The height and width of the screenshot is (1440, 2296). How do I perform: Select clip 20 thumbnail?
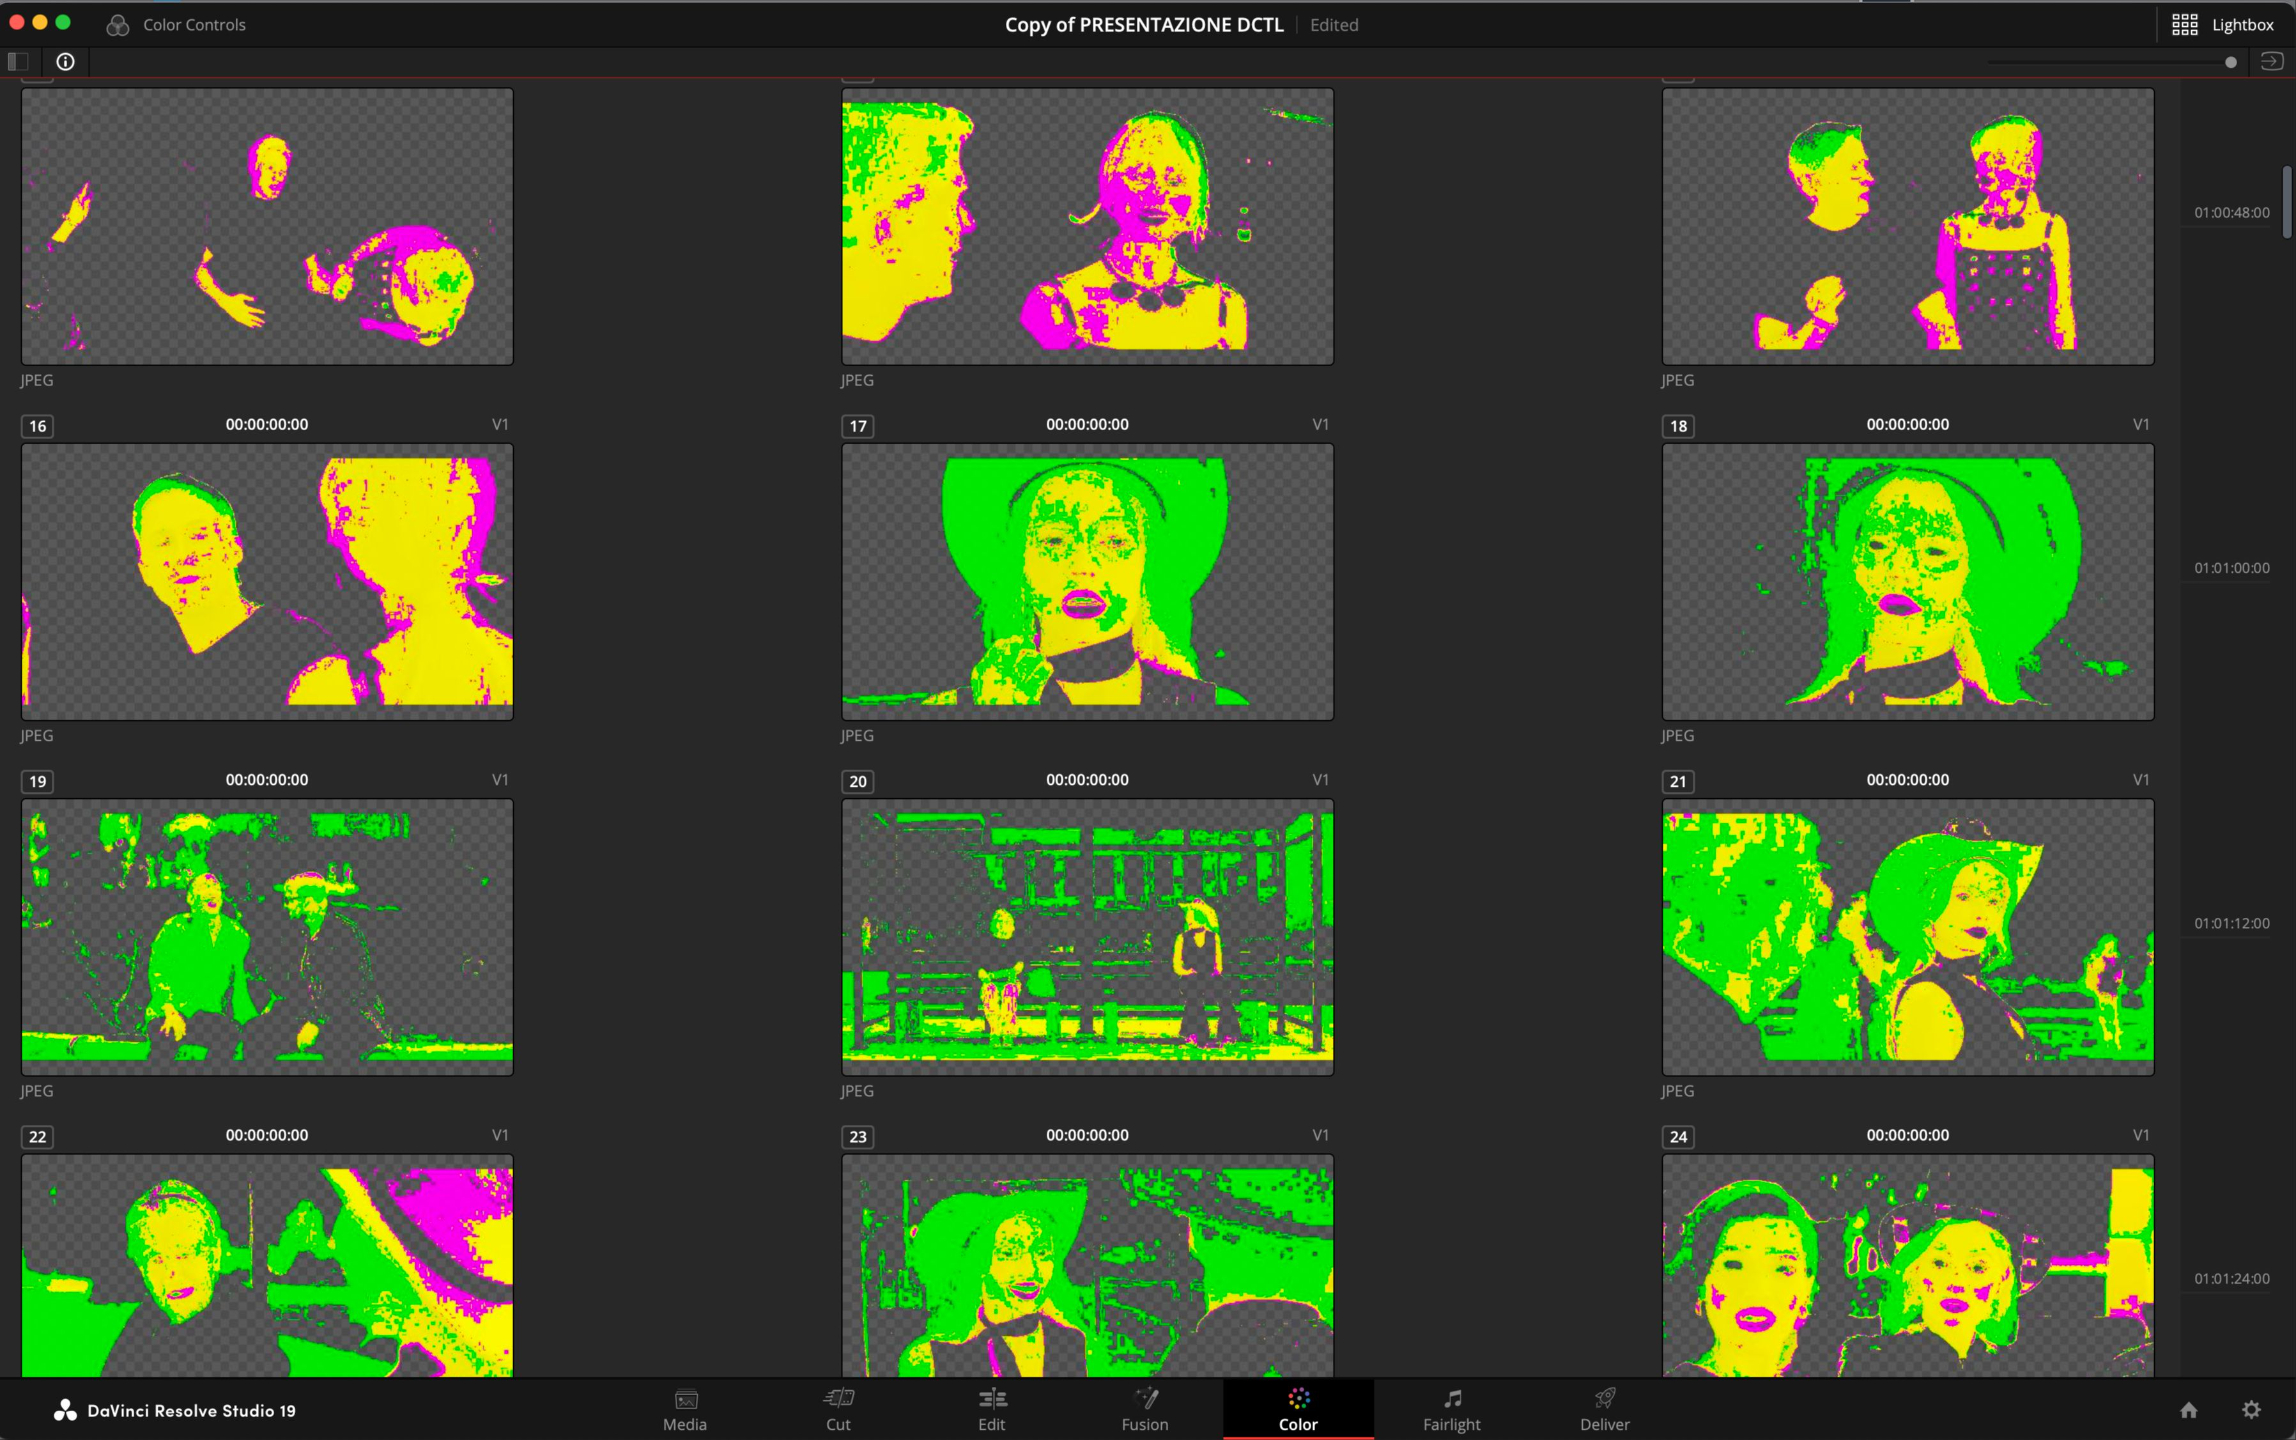coord(1087,936)
